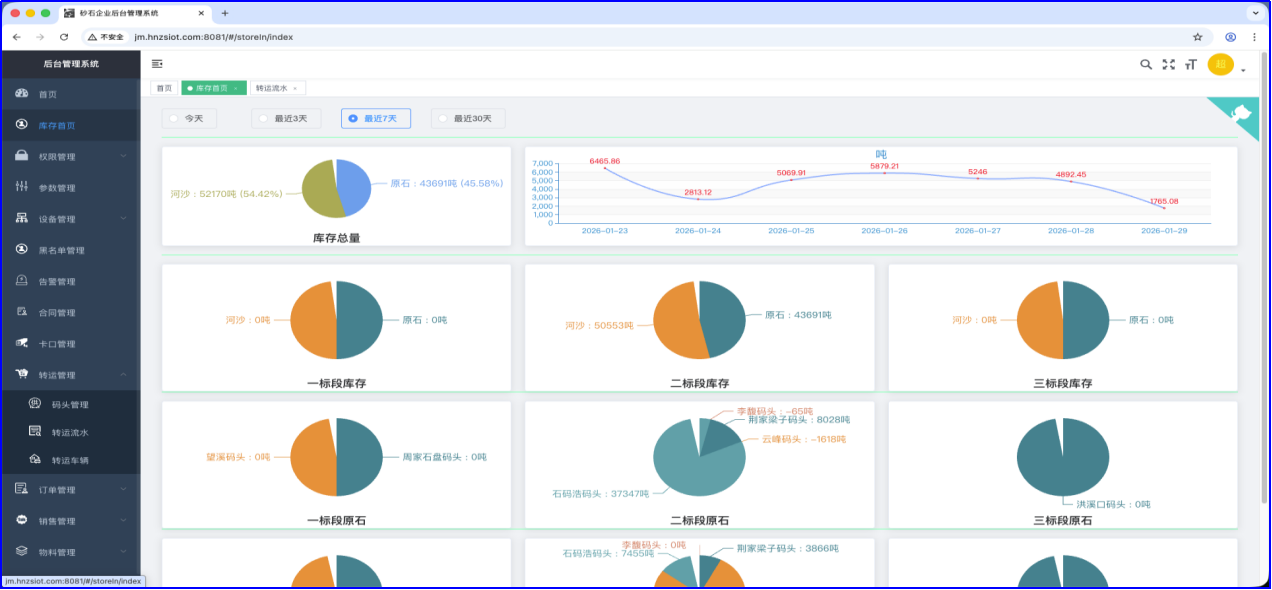Open 转运车辆 in the sidebar
Screen dimensions: 1272x590
[x=70, y=460]
